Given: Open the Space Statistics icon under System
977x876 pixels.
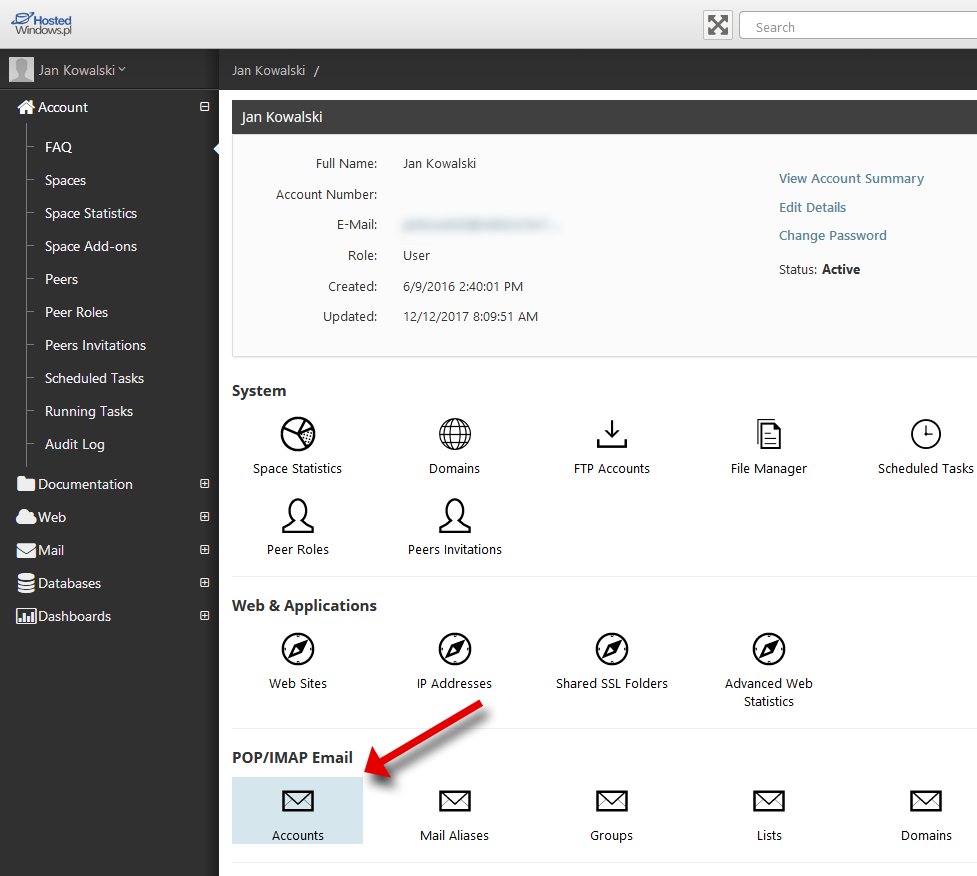Looking at the screenshot, I should [298, 434].
